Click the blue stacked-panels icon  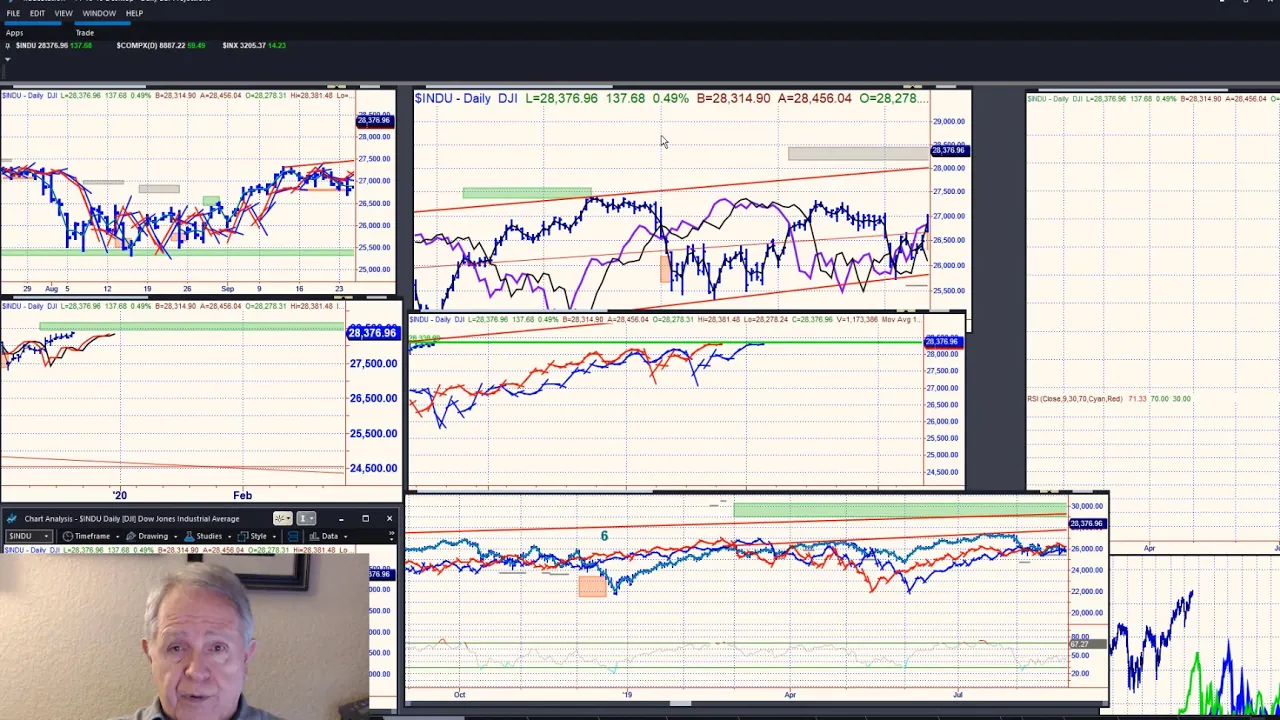coord(293,536)
